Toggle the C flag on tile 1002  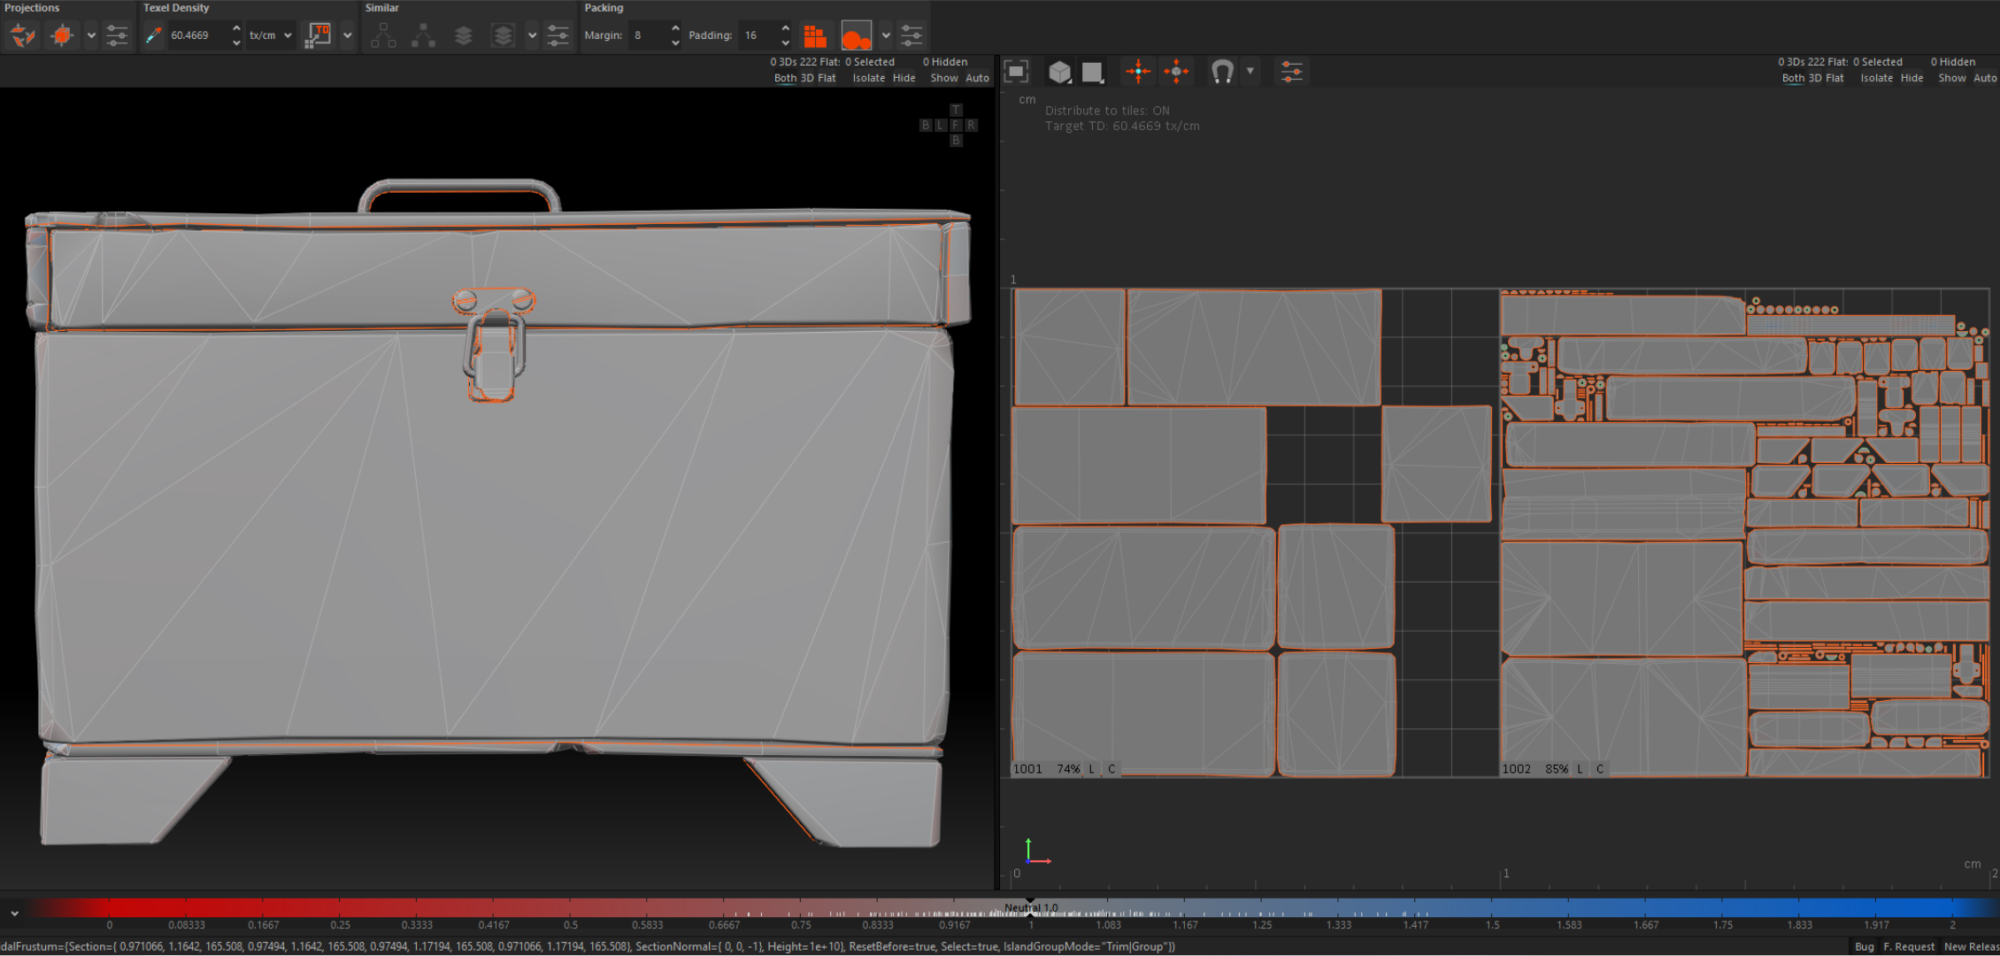point(1600,769)
